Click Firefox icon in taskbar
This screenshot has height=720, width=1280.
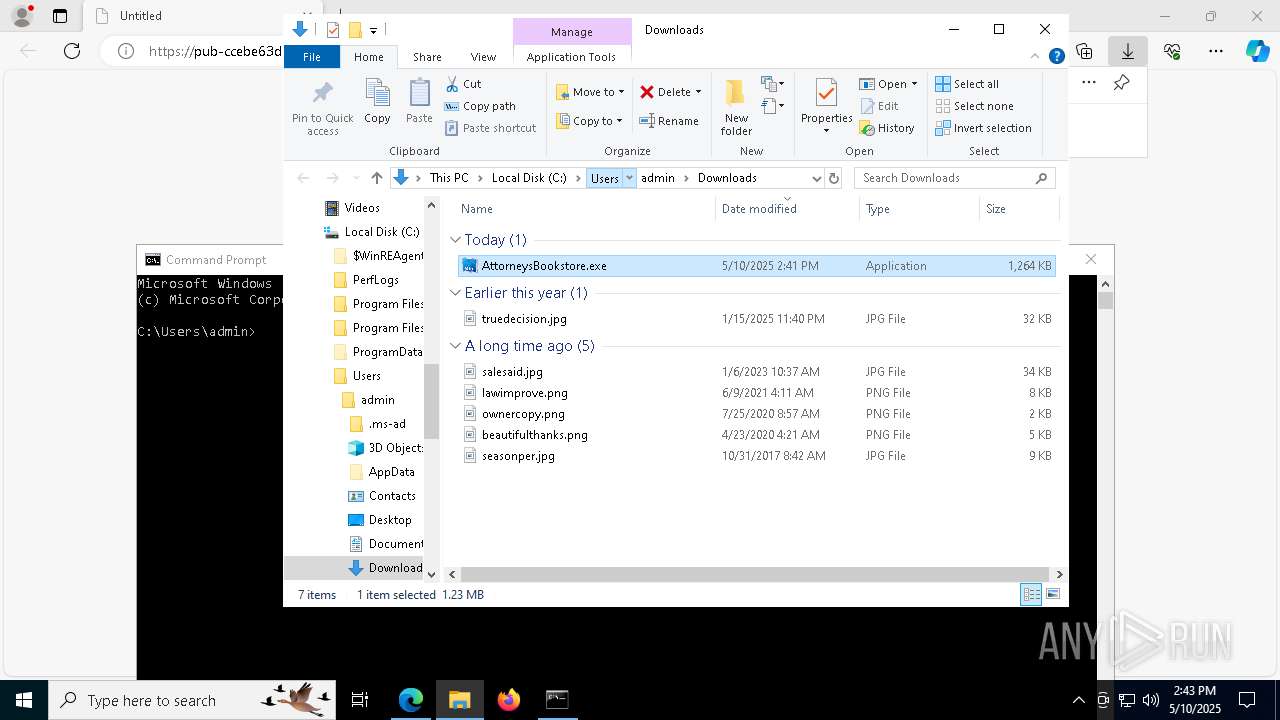tap(509, 700)
